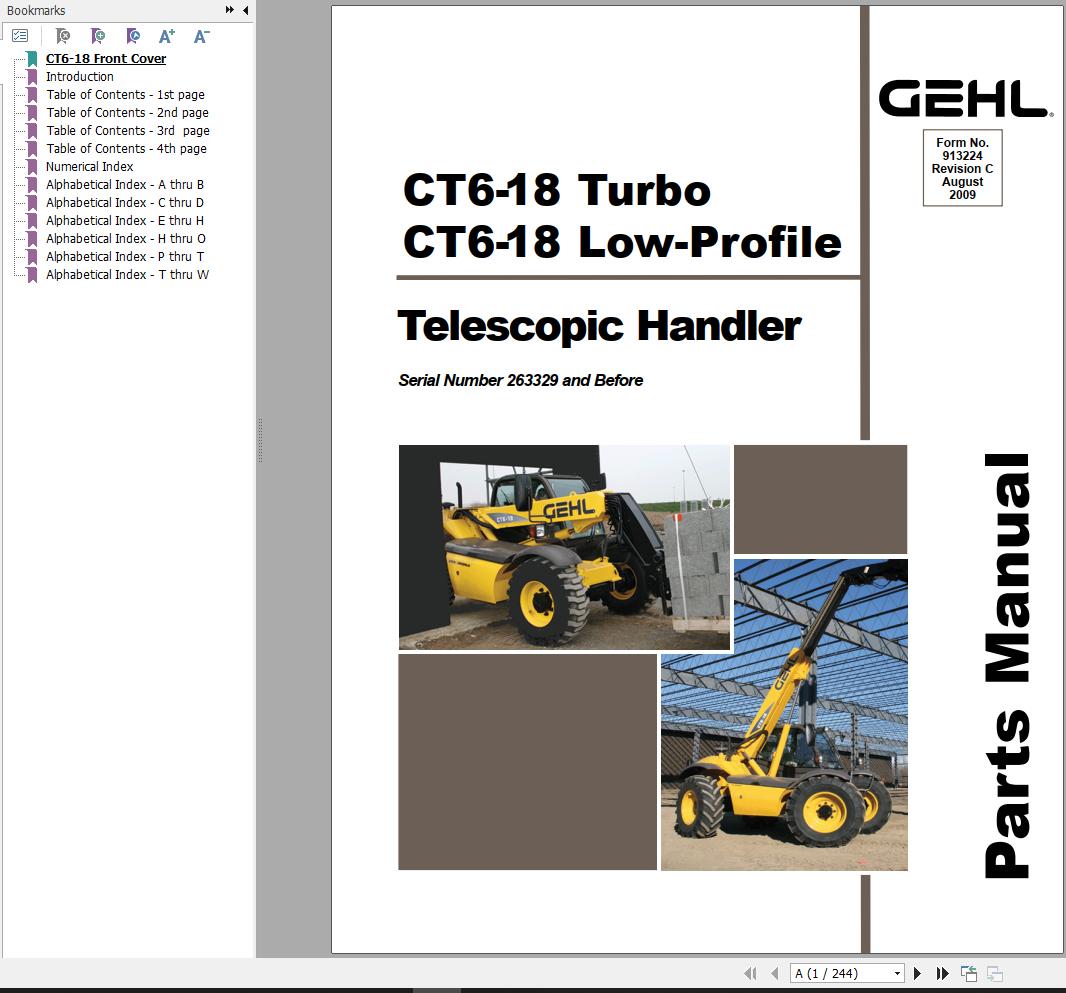Jump to the last page
Screen dimensions: 1066x993
click(942, 973)
